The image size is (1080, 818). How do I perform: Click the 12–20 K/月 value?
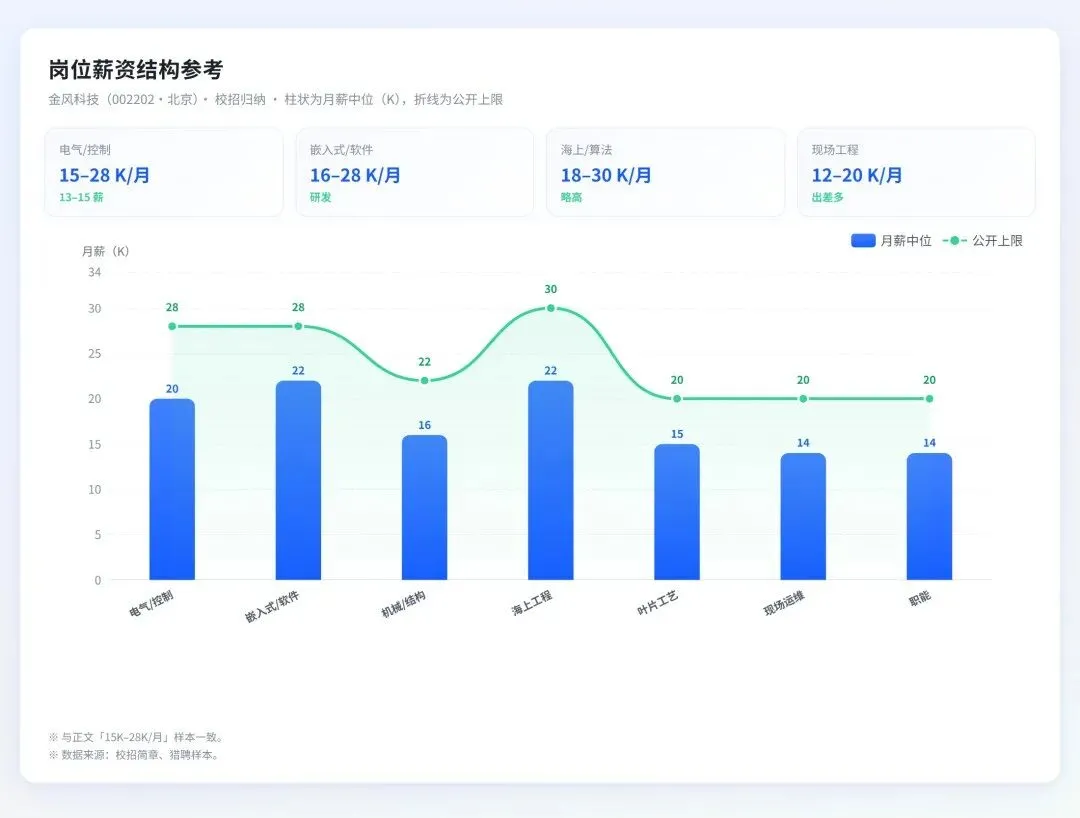click(x=856, y=175)
